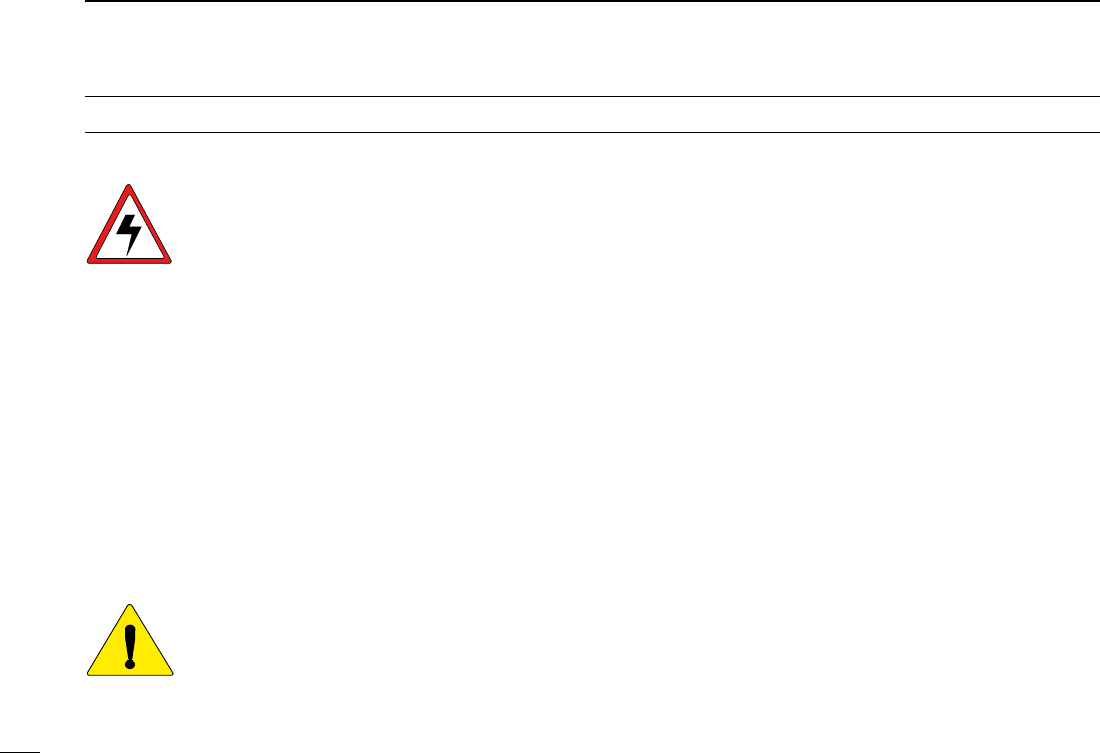Click the narrow band between the two thin rules
1100x753 pixels.
tap(592, 114)
